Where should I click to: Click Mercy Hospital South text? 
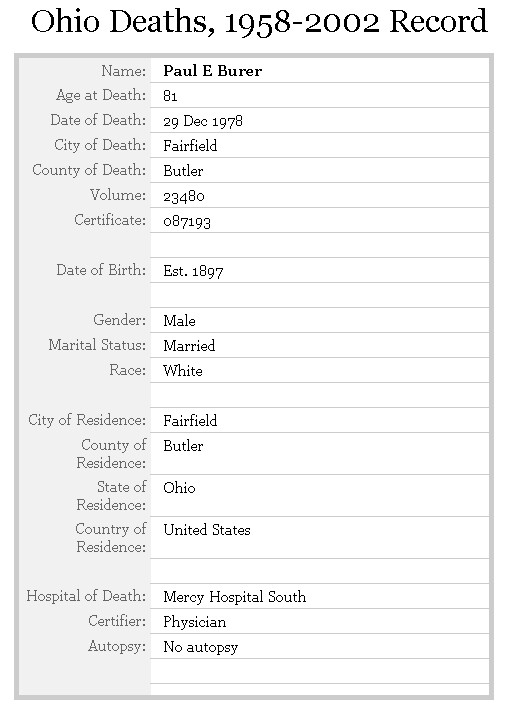235,597
